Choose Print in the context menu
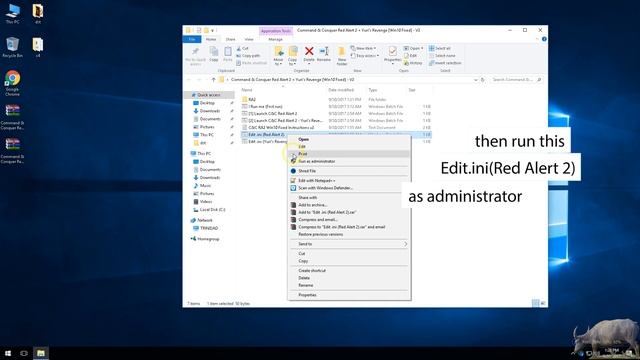The image size is (640, 360). 349,154
